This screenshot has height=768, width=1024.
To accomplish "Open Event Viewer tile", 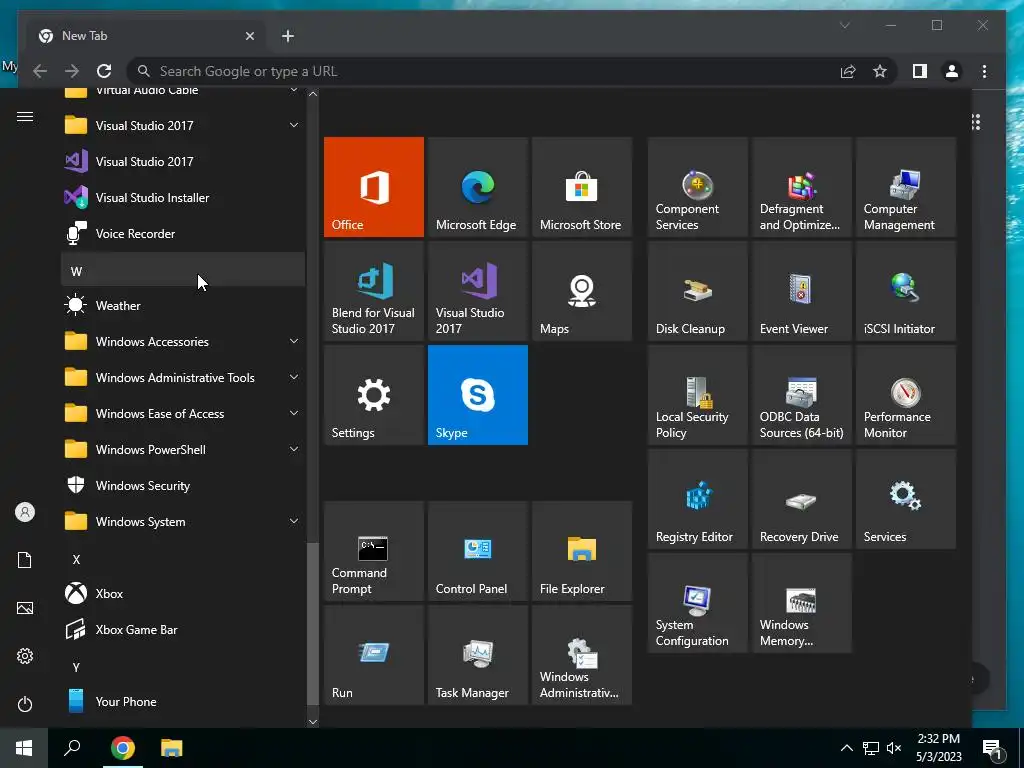I will [x=801, y=291].
